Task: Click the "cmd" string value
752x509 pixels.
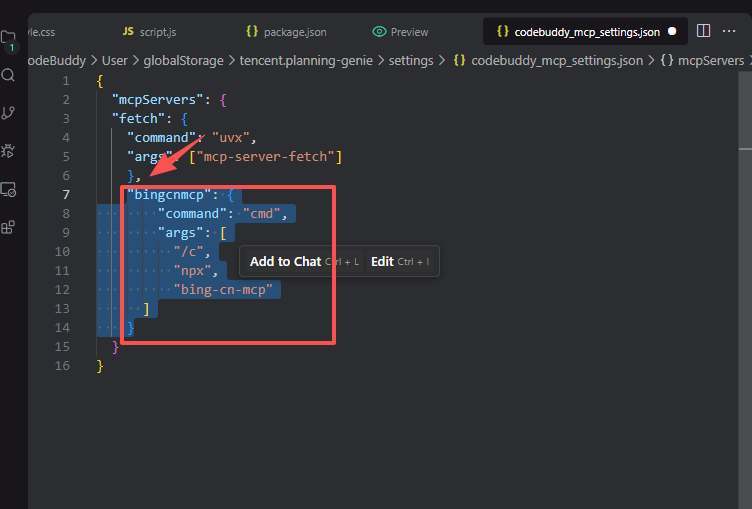Action: pos(261,213)
